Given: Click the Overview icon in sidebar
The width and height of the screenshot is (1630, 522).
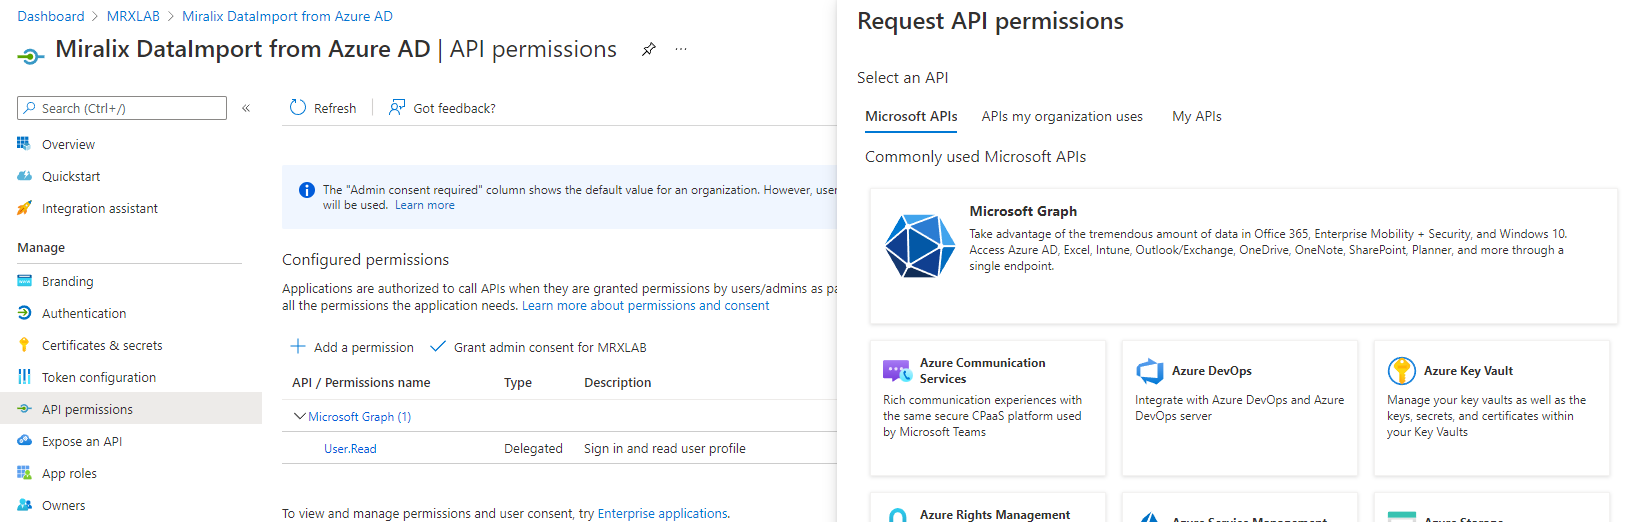Looking at the screenshot, I should click(24, 144).
